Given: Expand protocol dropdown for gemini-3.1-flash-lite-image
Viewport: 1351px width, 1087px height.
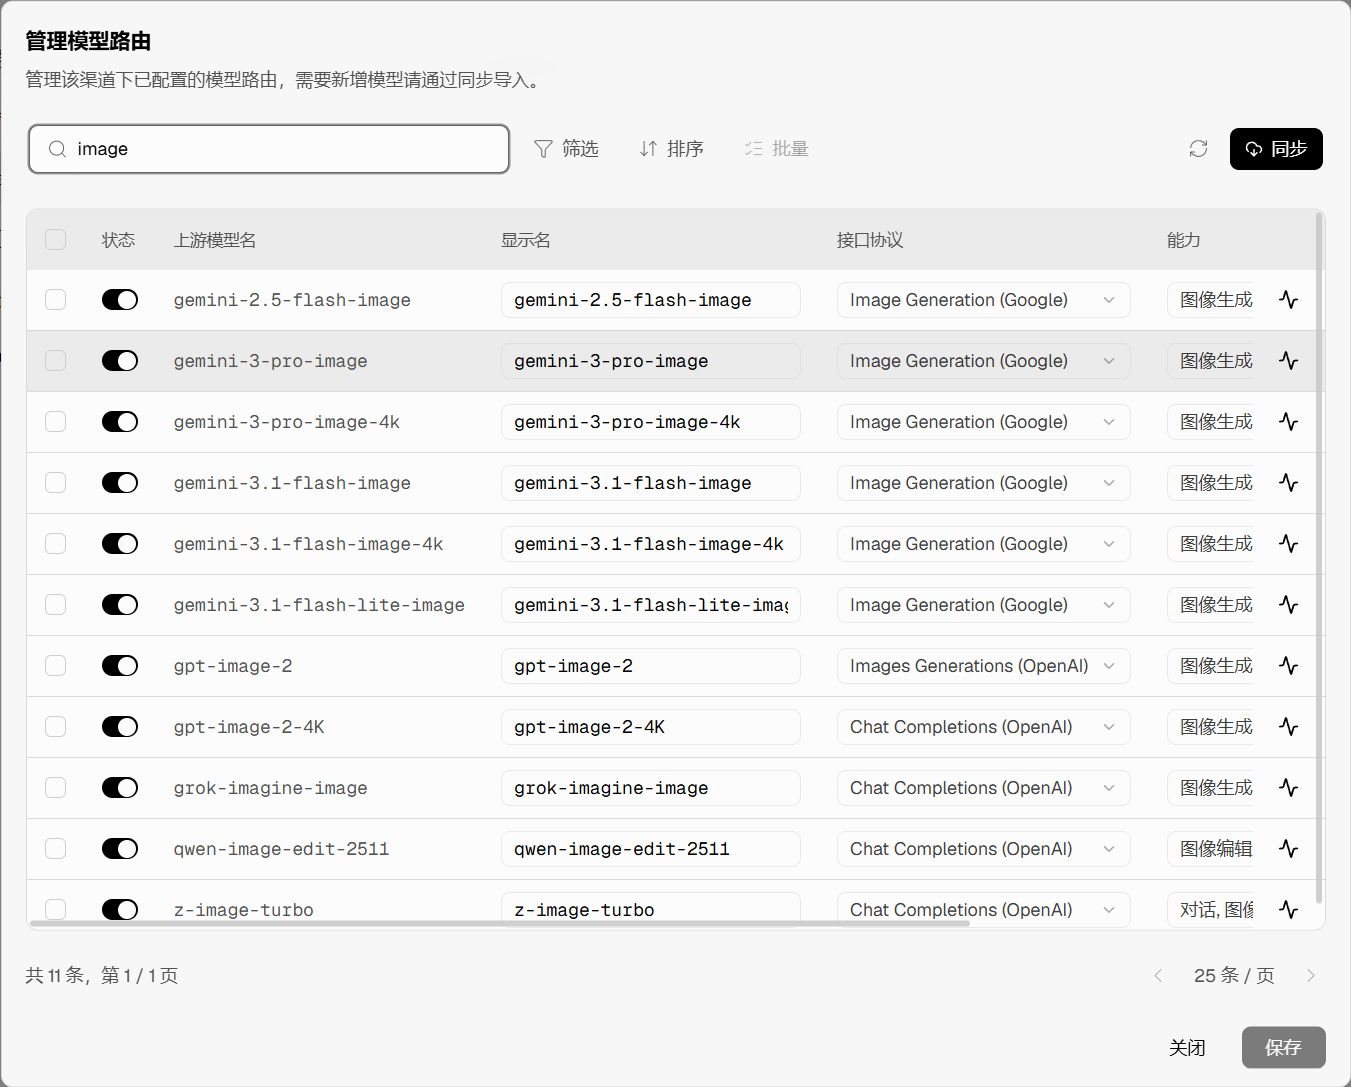Looking at the screenshot, I should pos(984,605).
